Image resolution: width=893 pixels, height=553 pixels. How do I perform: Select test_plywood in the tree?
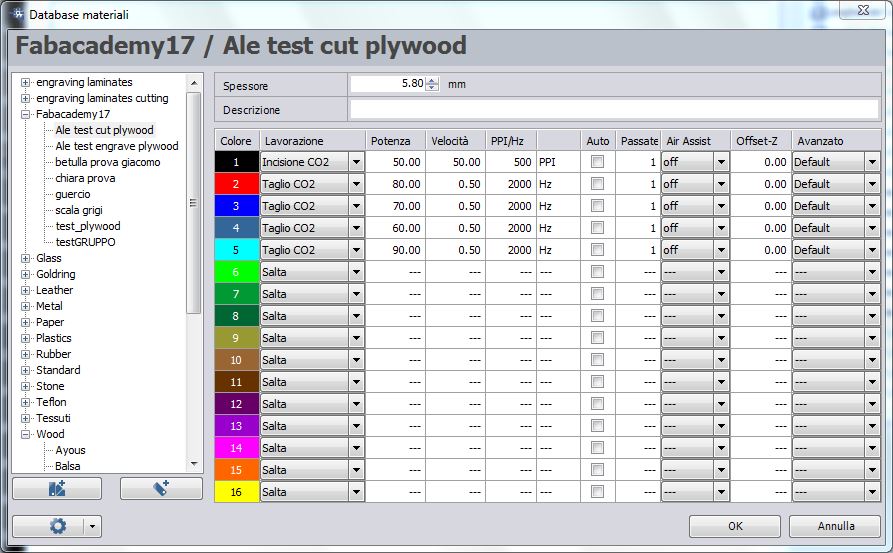pyautogui.click(x=88, y=226)
